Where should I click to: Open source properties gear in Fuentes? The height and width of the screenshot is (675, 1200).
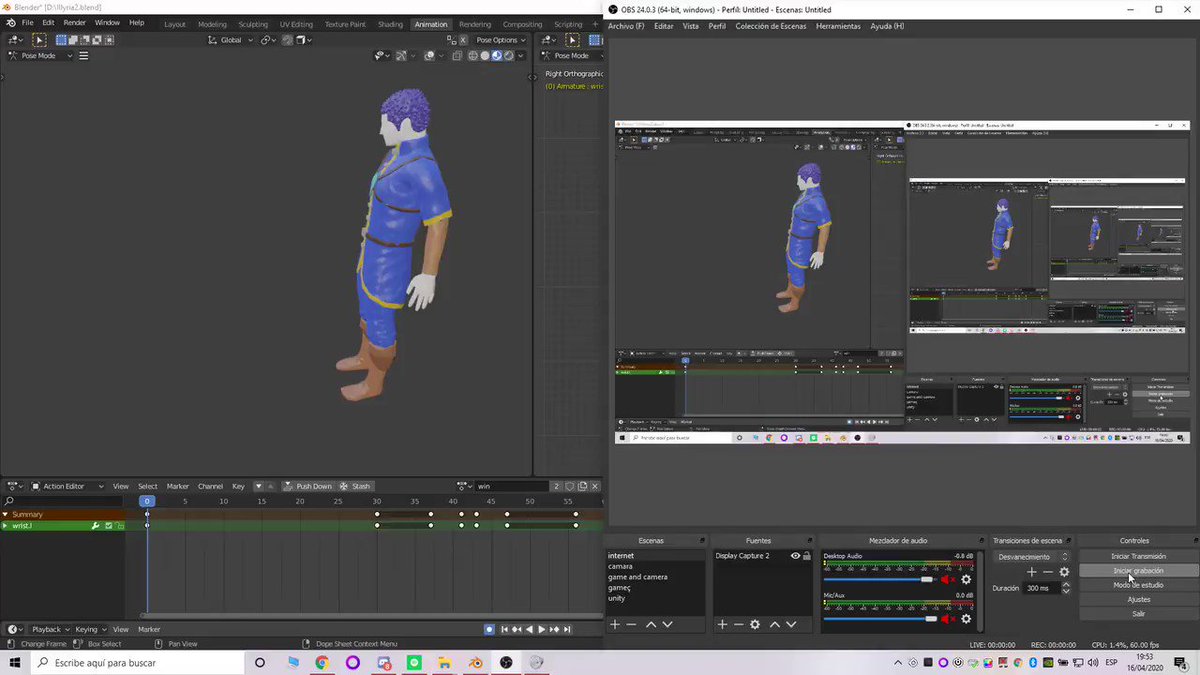tap(755, 624)
